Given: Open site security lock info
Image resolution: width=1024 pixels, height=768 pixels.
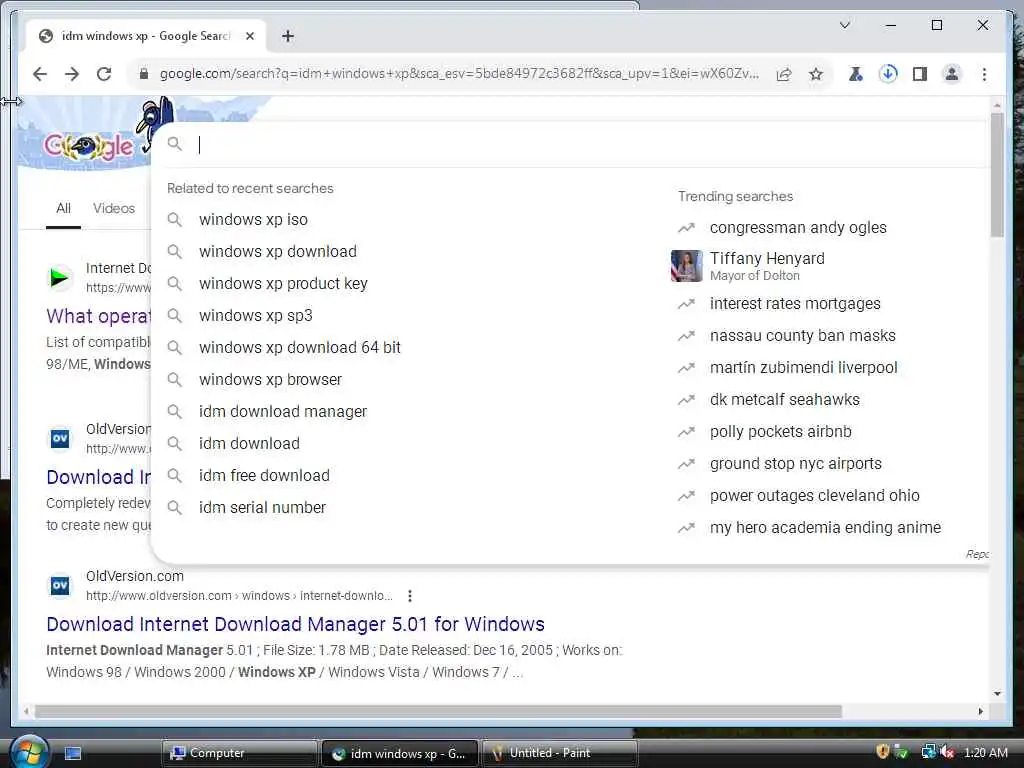Looking at the screenshot, I should click(144, 74).
